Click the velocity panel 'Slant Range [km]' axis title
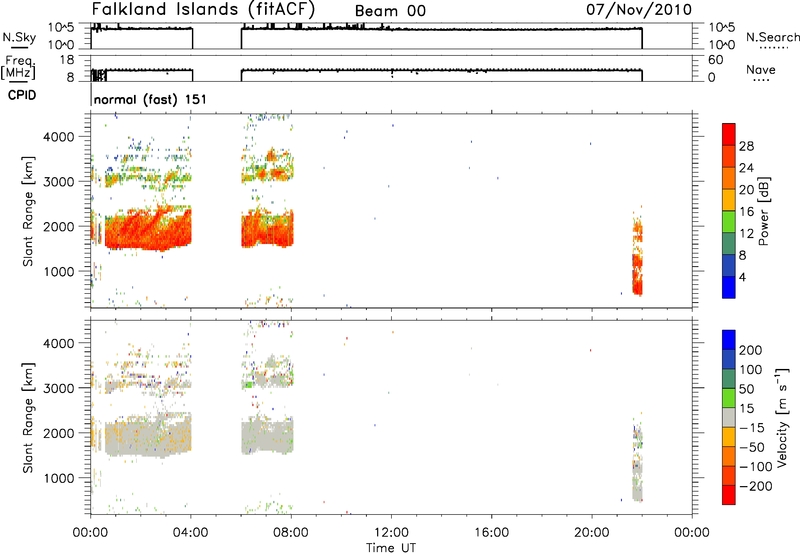800x554 pixels. coord(28,417)
